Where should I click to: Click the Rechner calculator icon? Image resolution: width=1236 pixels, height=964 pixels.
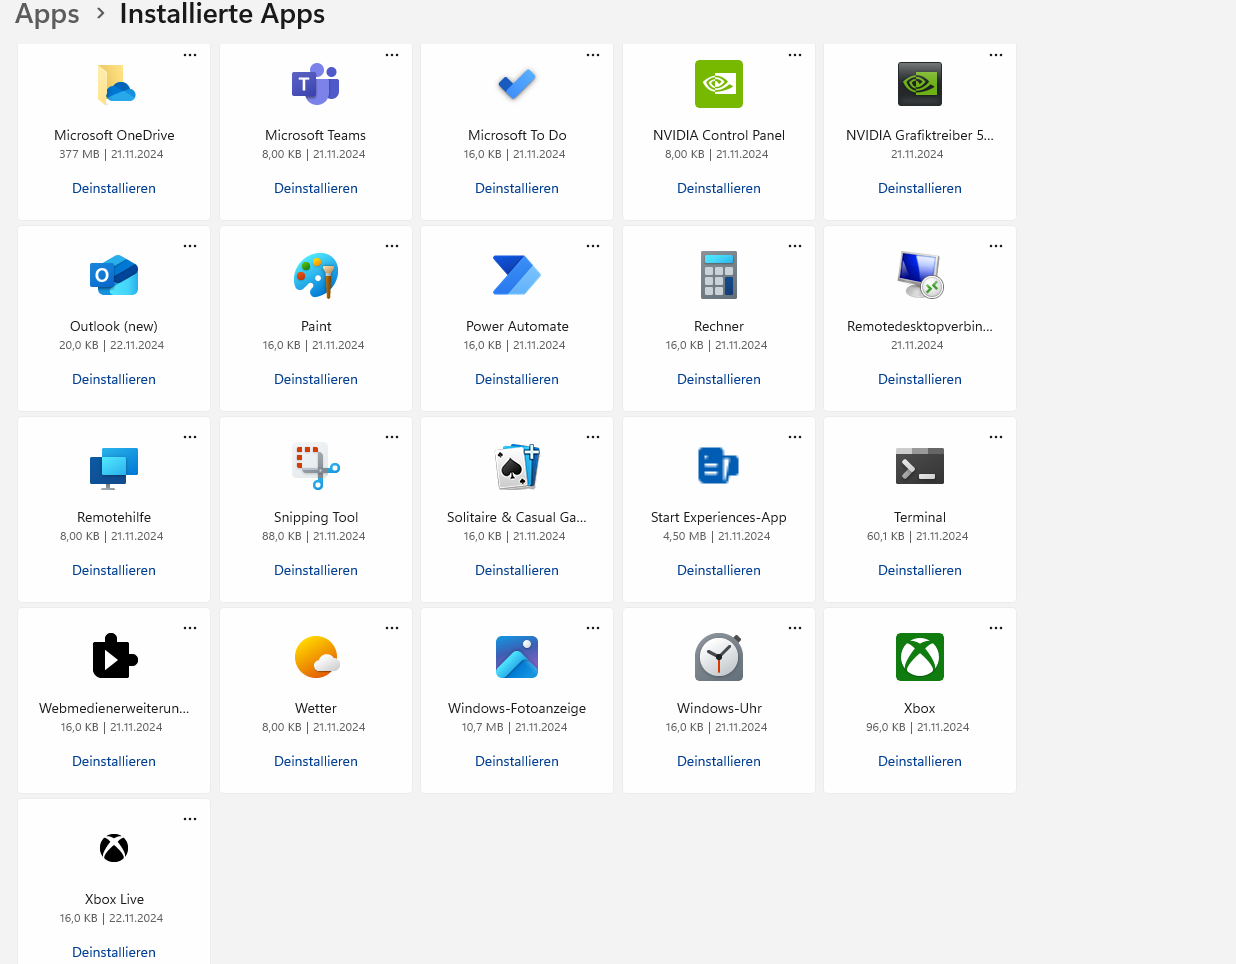[719, 275]
